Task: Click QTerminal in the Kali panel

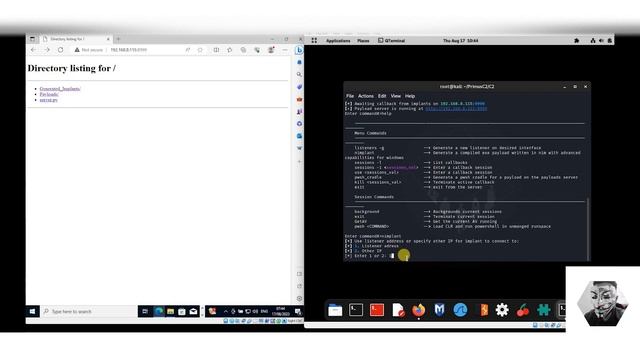Action: [x=392, y=41]
